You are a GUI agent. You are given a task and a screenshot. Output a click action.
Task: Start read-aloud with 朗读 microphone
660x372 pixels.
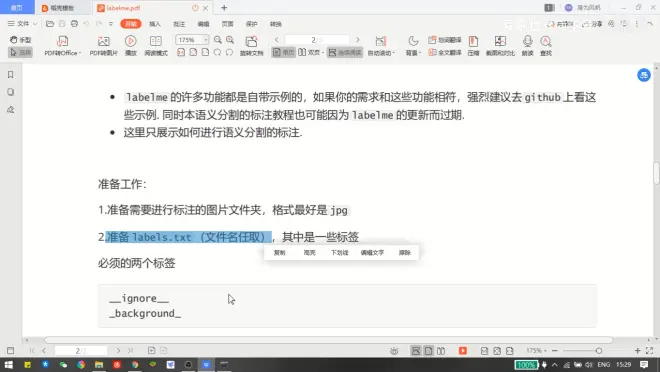click(x=527, y=46)
